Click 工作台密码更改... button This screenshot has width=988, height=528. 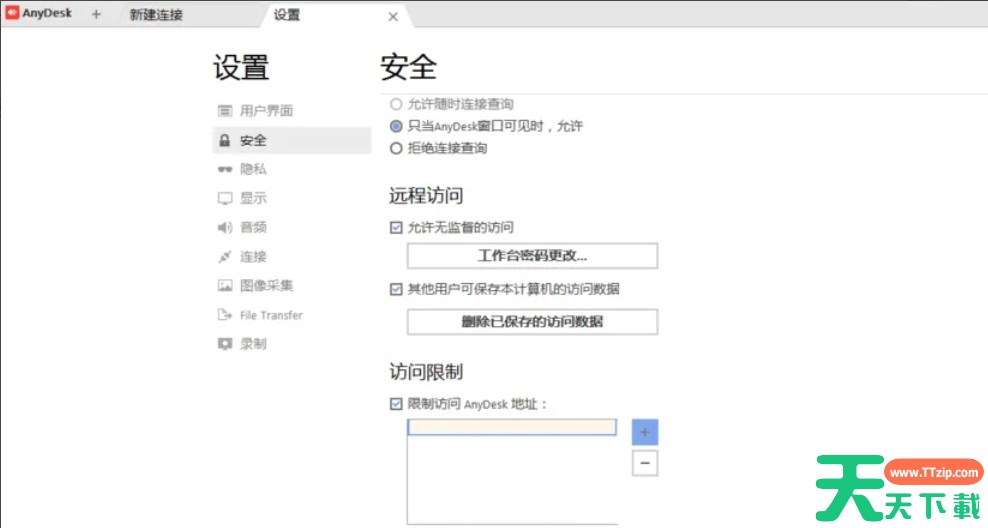coord(532,256)
